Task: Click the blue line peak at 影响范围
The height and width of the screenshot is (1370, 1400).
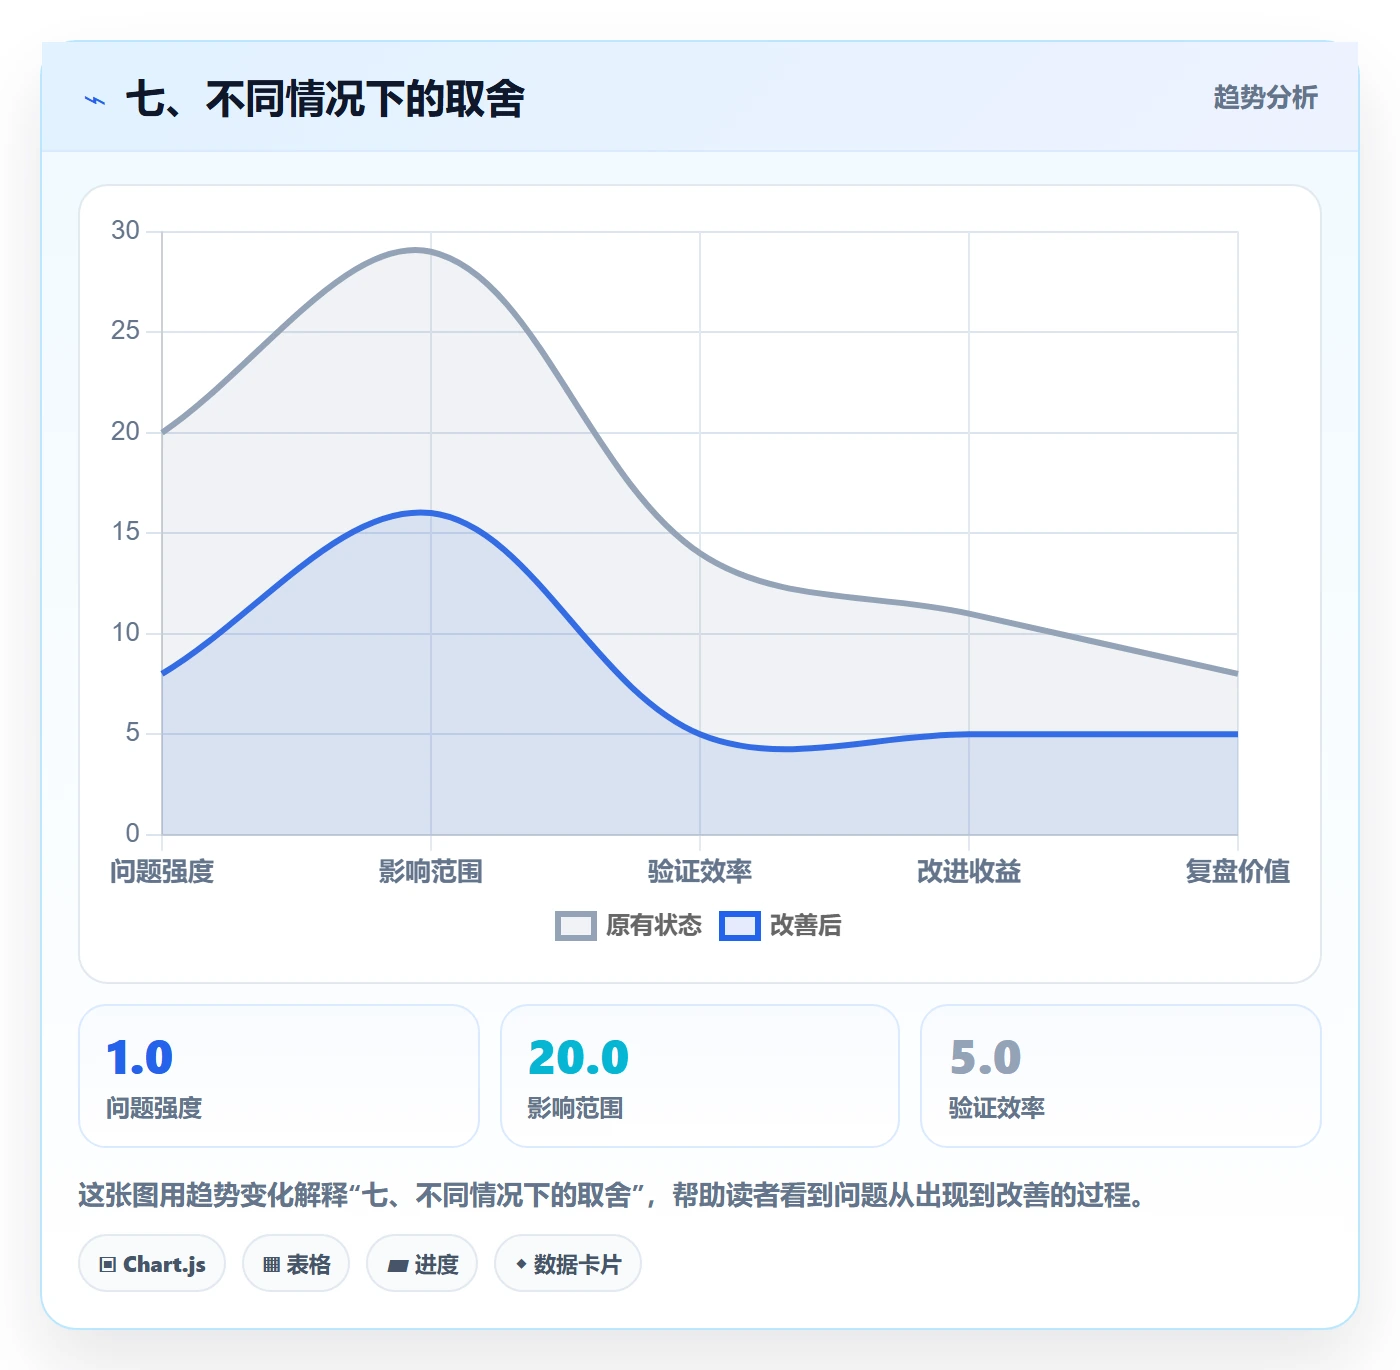Action: click(x=431, y=513)
